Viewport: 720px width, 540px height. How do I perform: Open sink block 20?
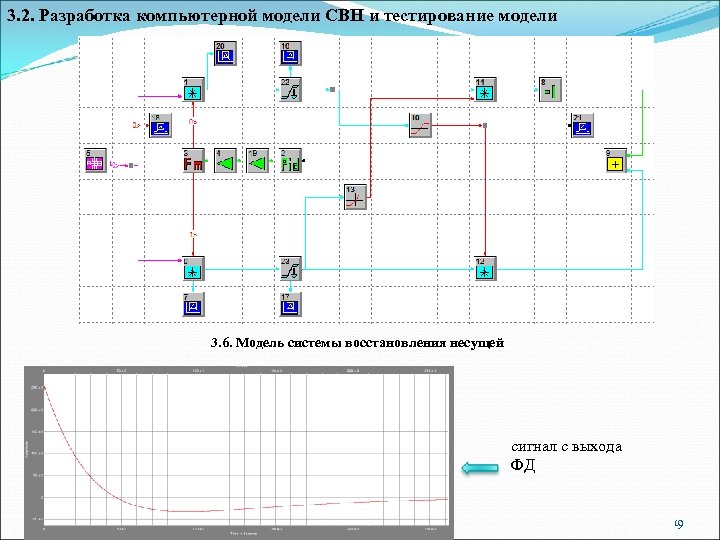225,53
